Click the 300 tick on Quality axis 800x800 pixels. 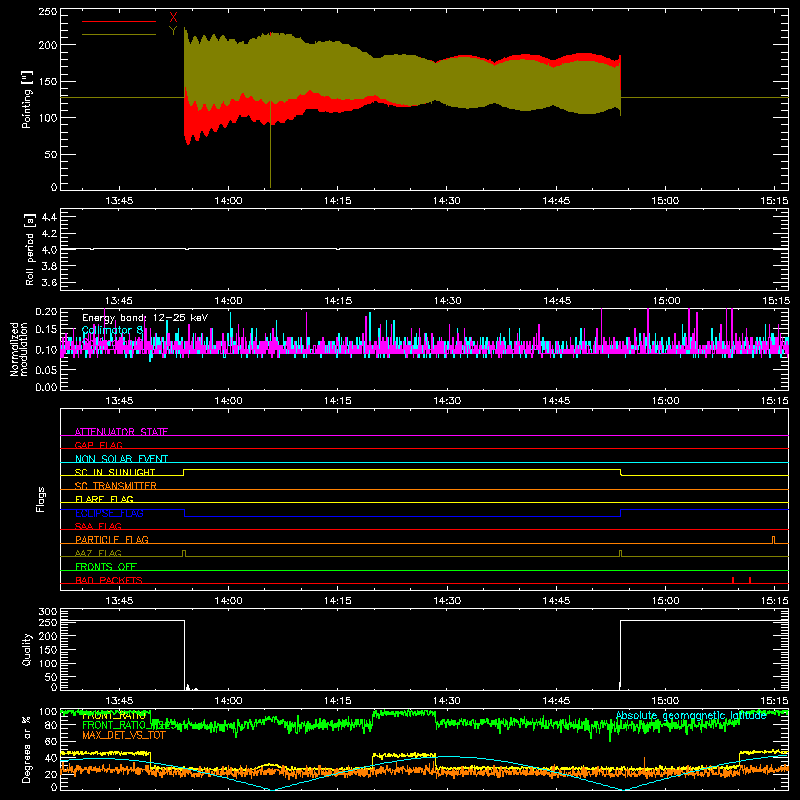(x=48, y=612)
